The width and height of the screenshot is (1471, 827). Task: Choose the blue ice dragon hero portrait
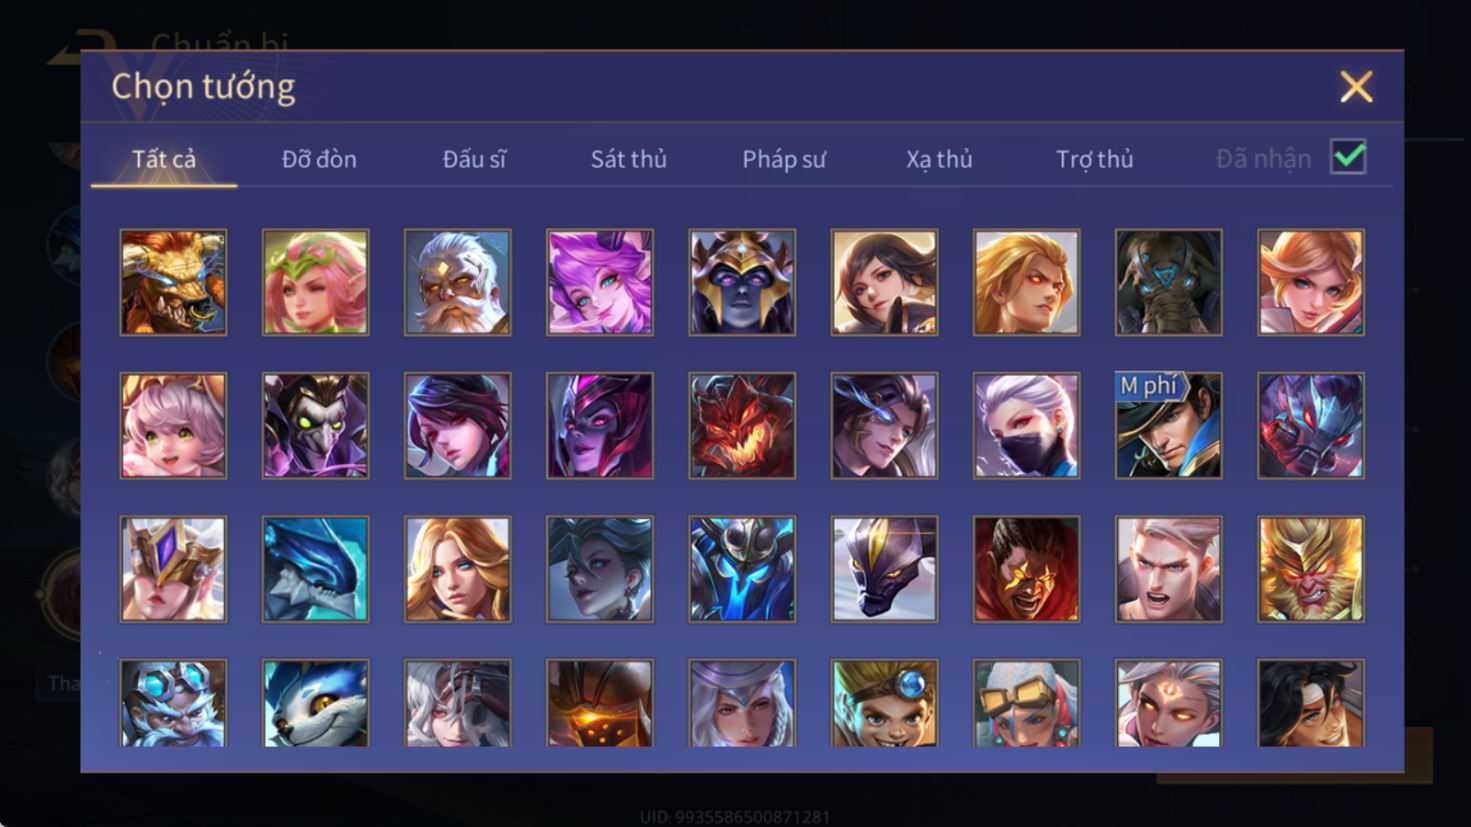[315, 568]
